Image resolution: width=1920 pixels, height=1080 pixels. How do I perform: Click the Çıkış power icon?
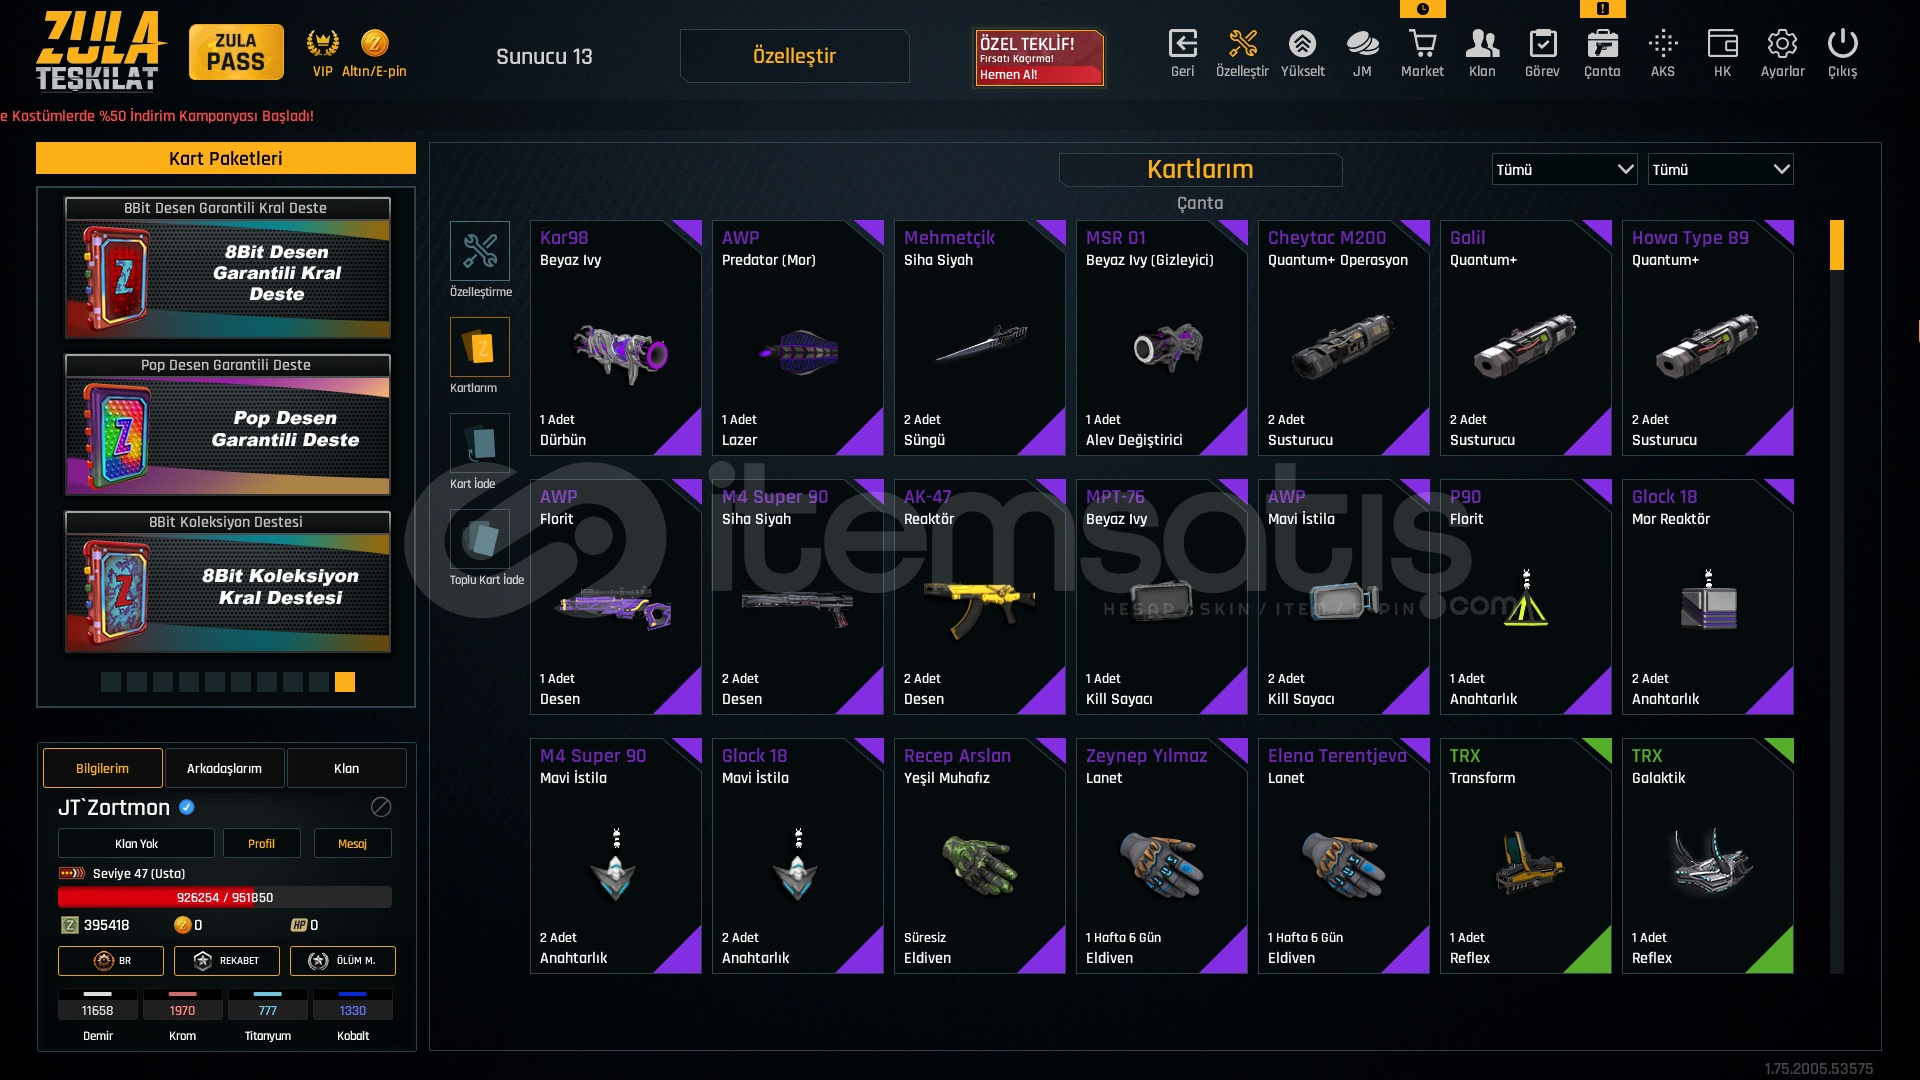[x=1842, y=45]
